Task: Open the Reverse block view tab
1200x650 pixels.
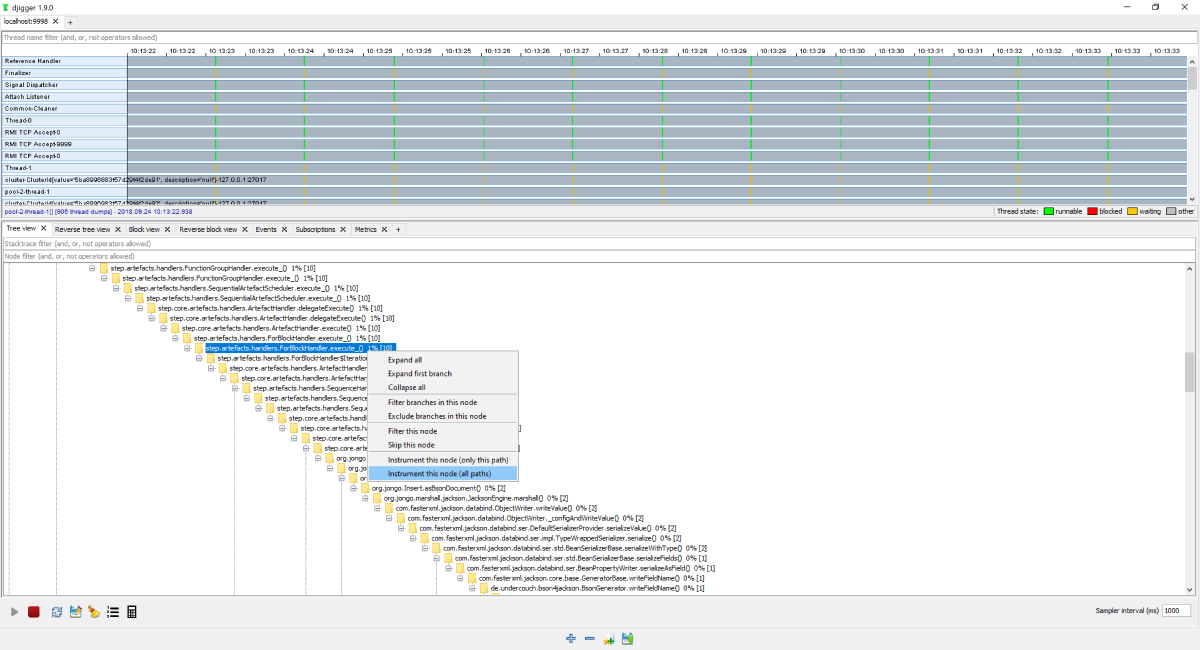Action: 208,229
